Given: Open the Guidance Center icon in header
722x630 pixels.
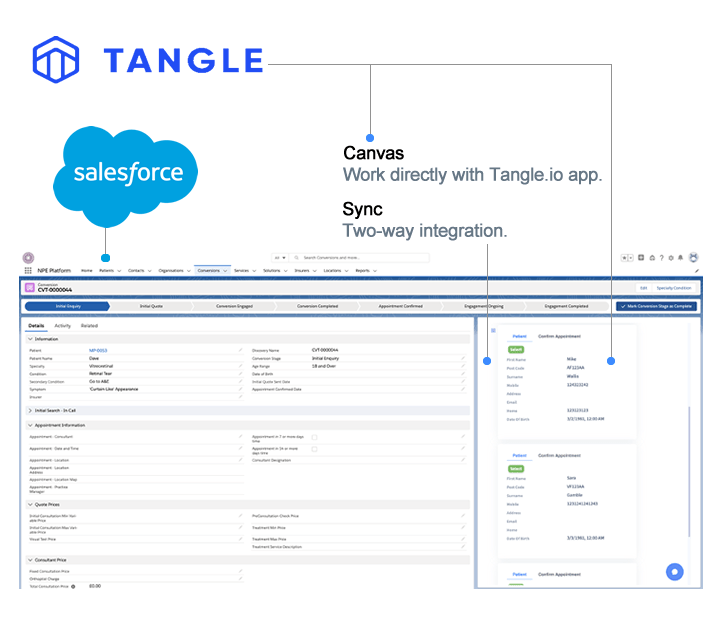Looking at the screenshot, I should point(652,258).
